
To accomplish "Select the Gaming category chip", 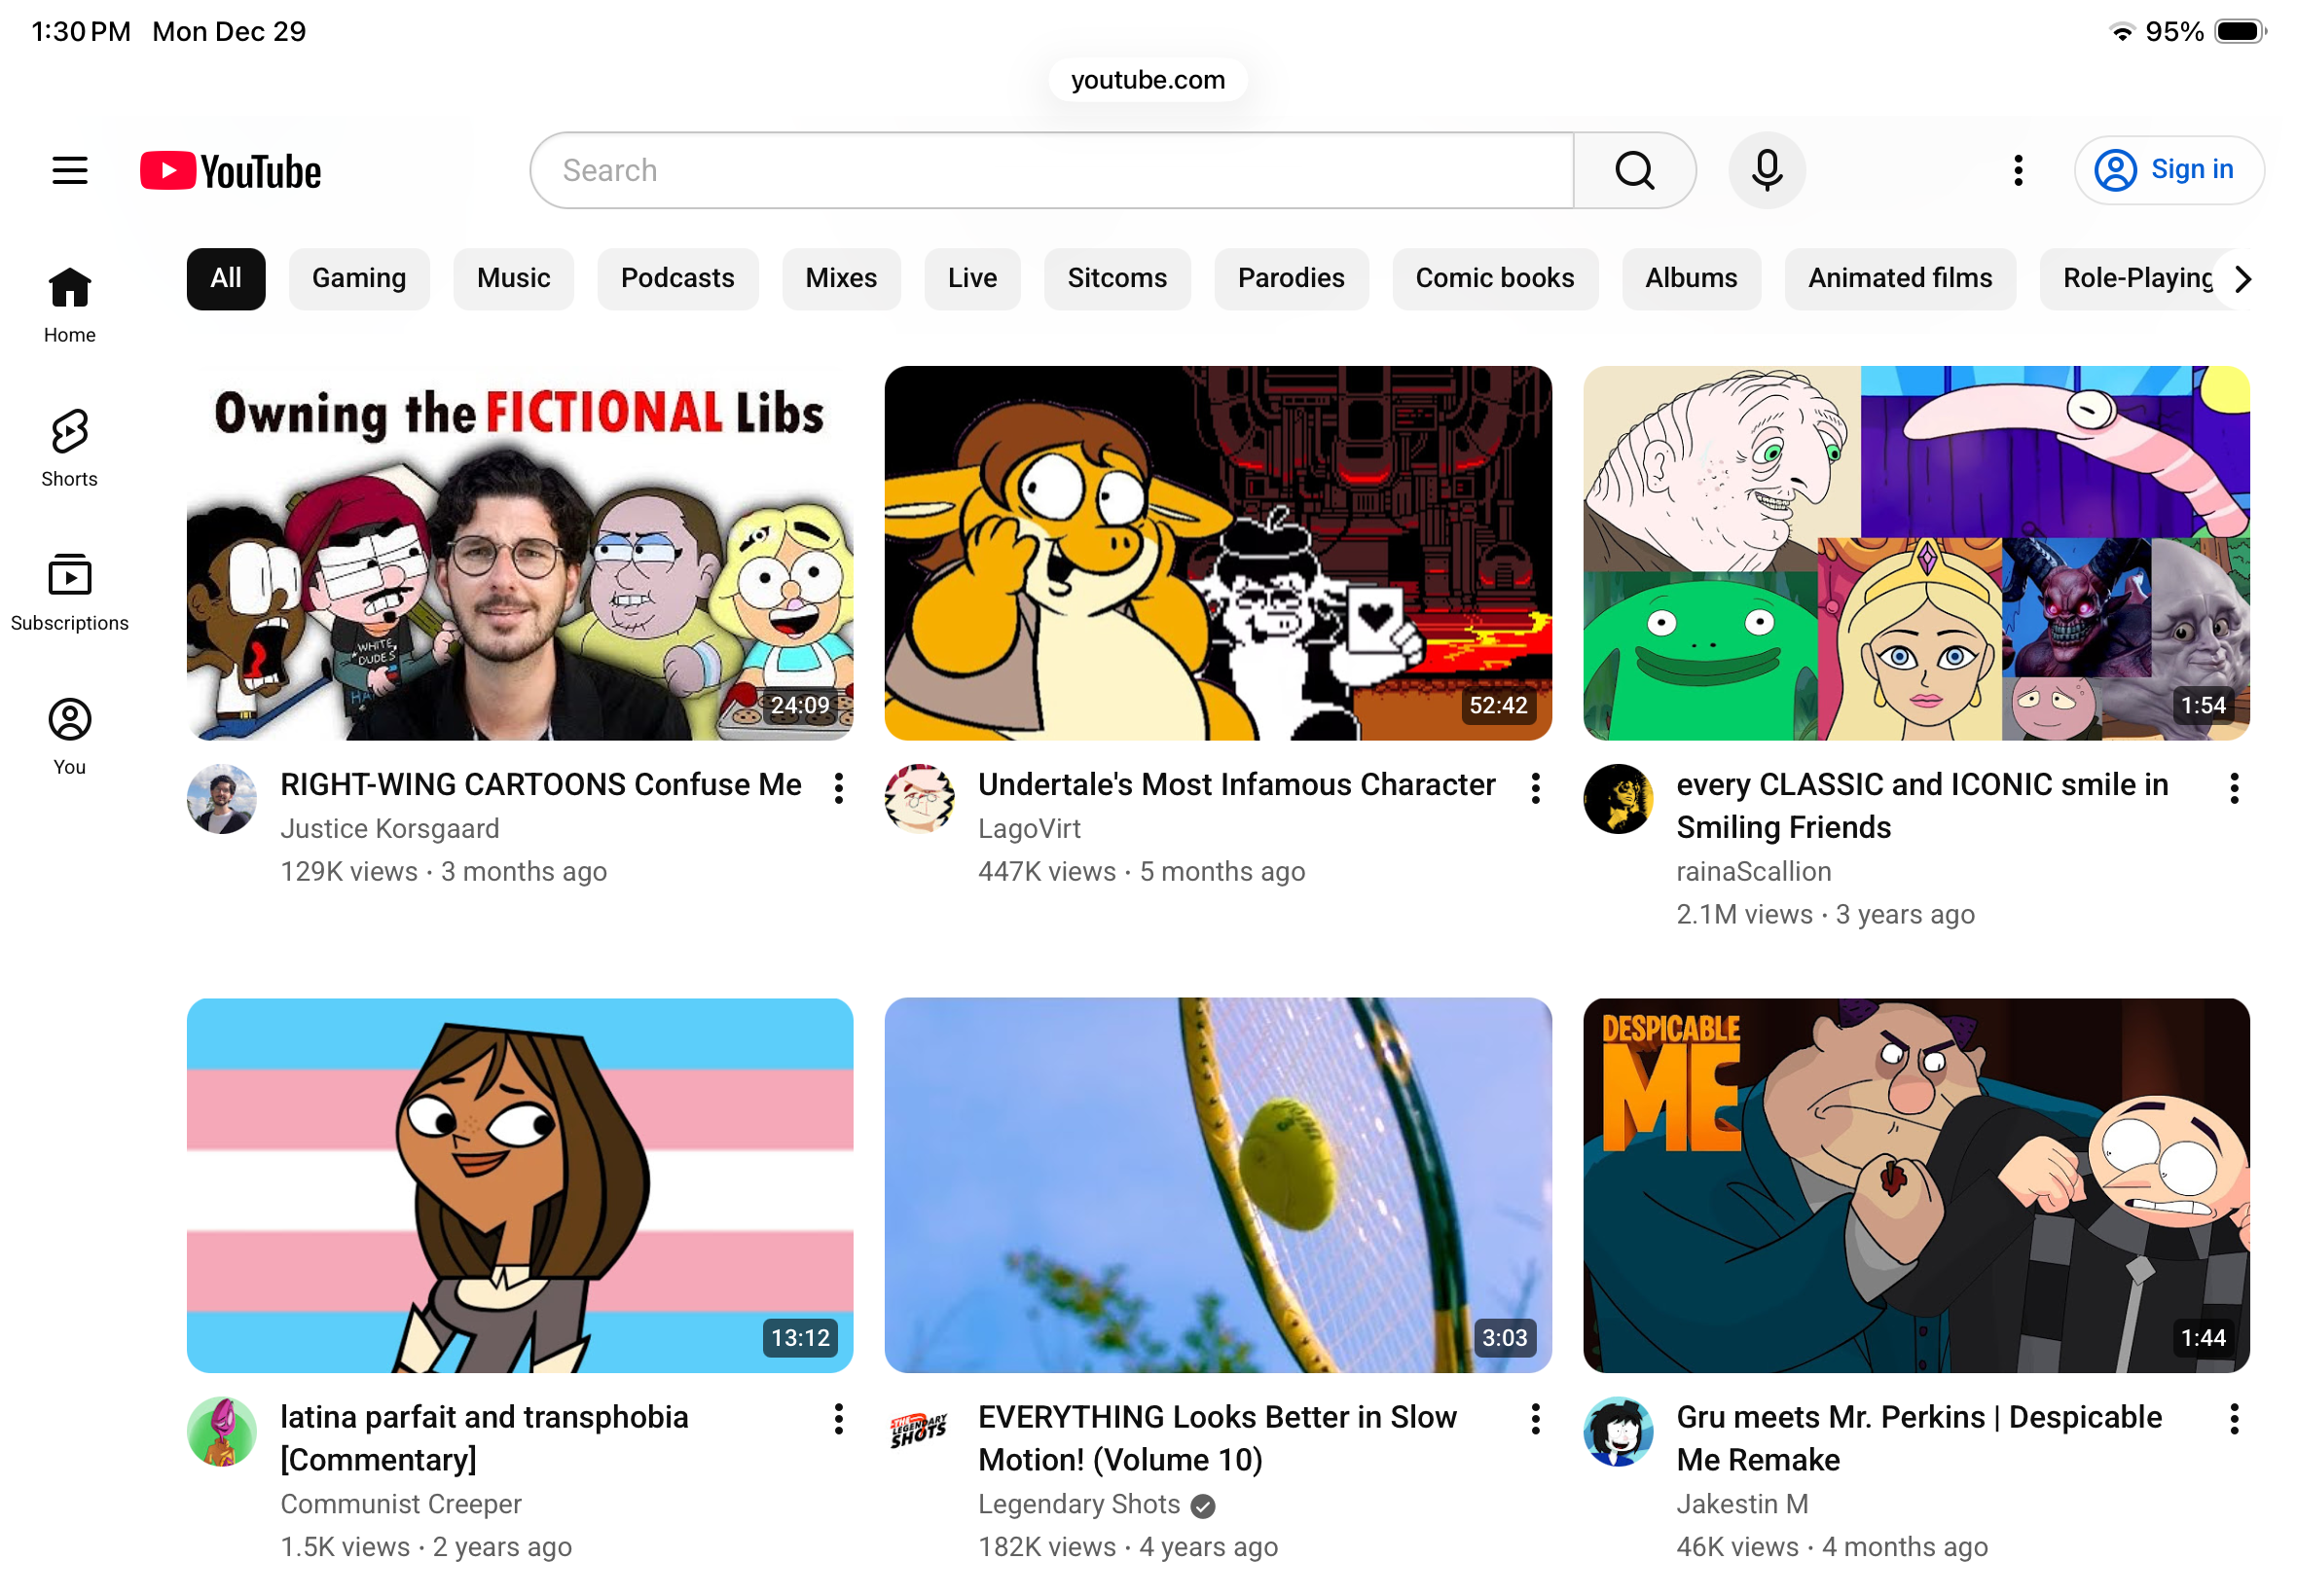I will pos(358,278).
